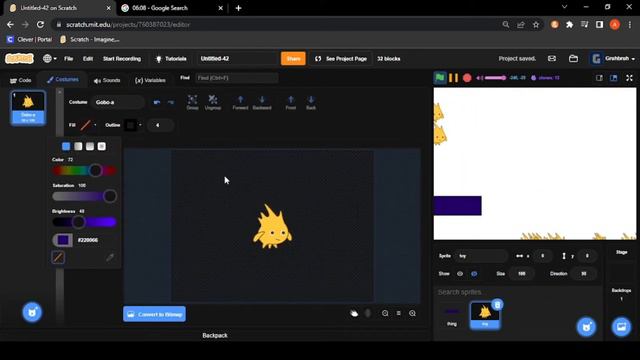Click the redo arrow in costume editor
The image size is (640, 360).
(x=171, y=102)
